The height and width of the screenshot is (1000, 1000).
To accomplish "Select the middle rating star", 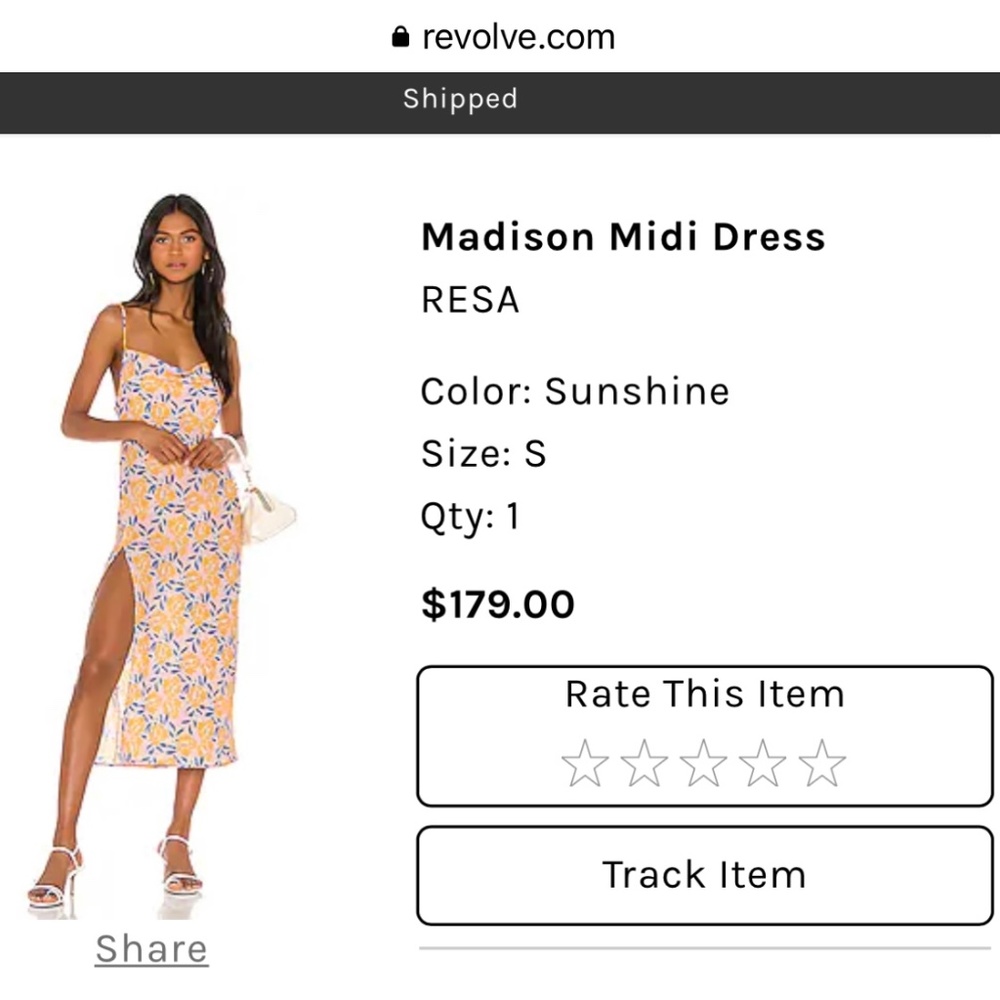I will tap(703, 762).
